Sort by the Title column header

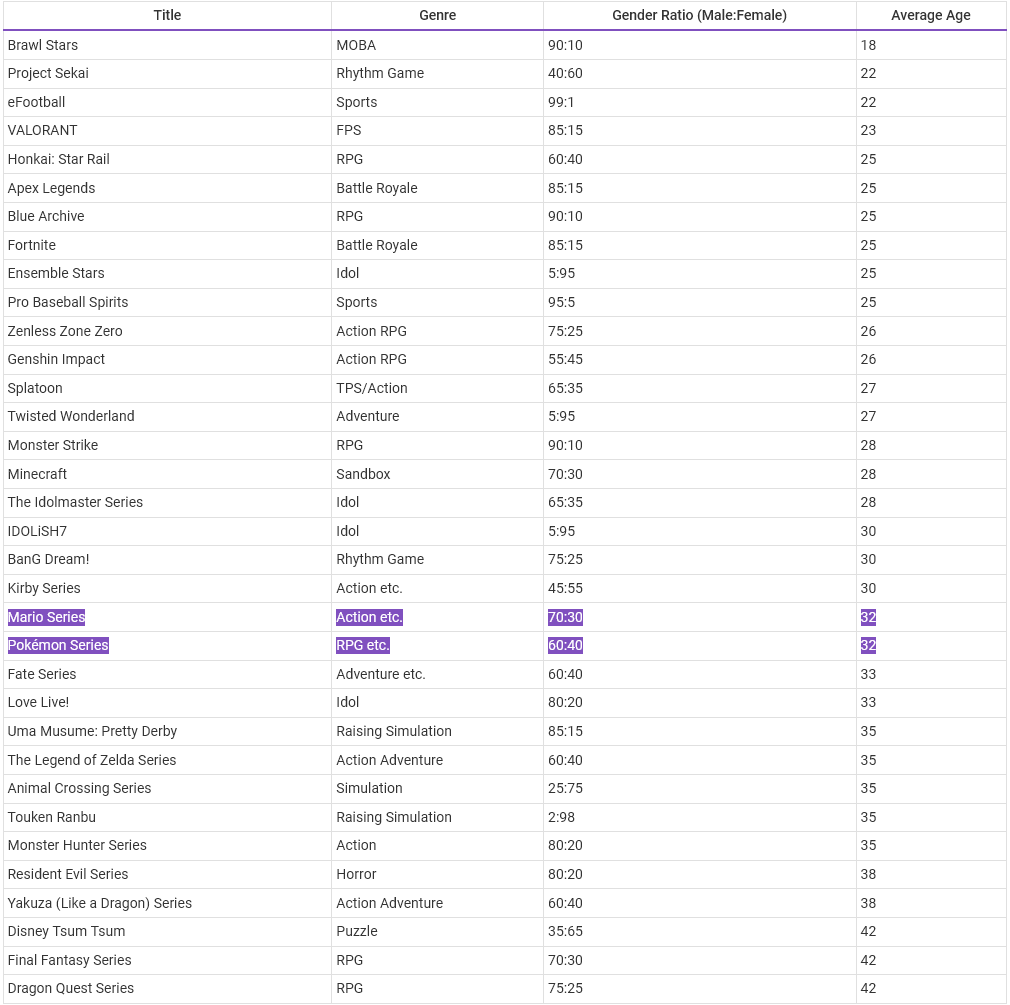coord(167,15)
